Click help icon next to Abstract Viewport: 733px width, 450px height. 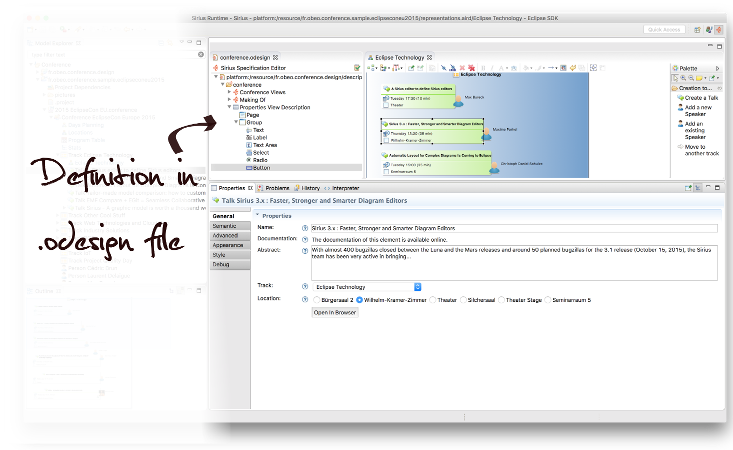click(305, 251)
